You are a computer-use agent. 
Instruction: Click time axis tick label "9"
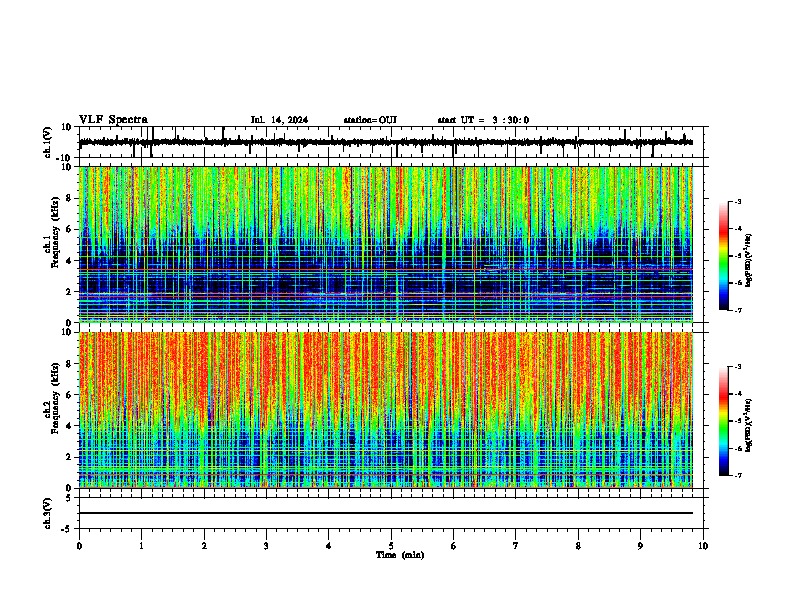coord(640,546)
